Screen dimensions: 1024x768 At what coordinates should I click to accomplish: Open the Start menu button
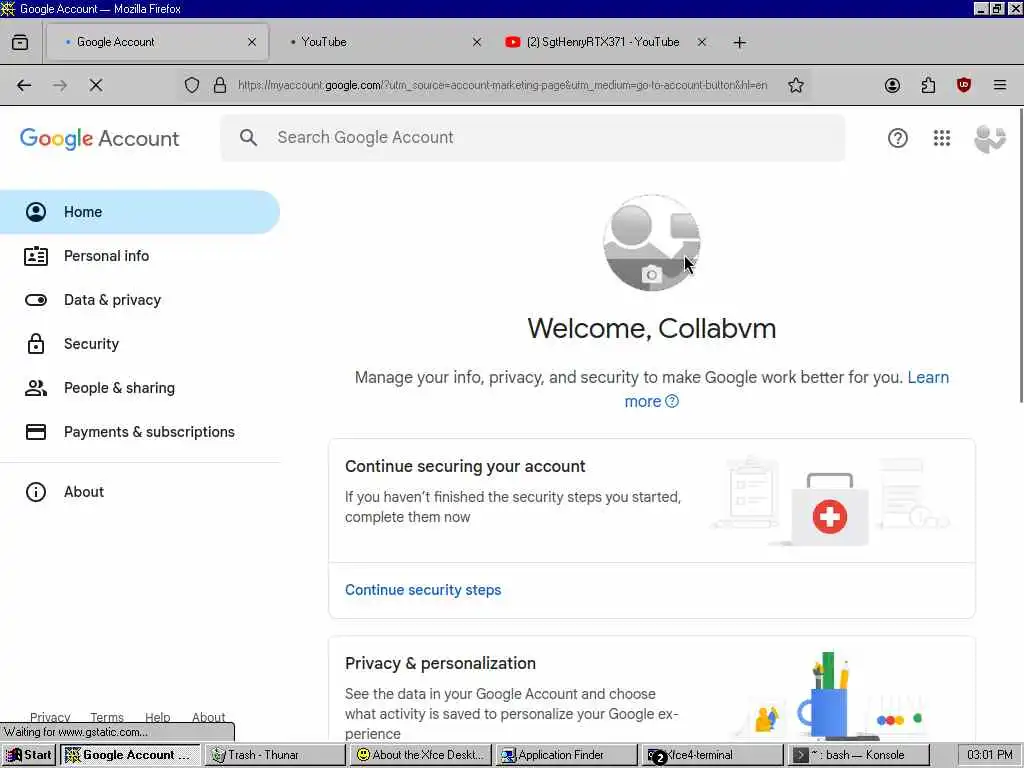pyautogui.click(x=29, y=755)
